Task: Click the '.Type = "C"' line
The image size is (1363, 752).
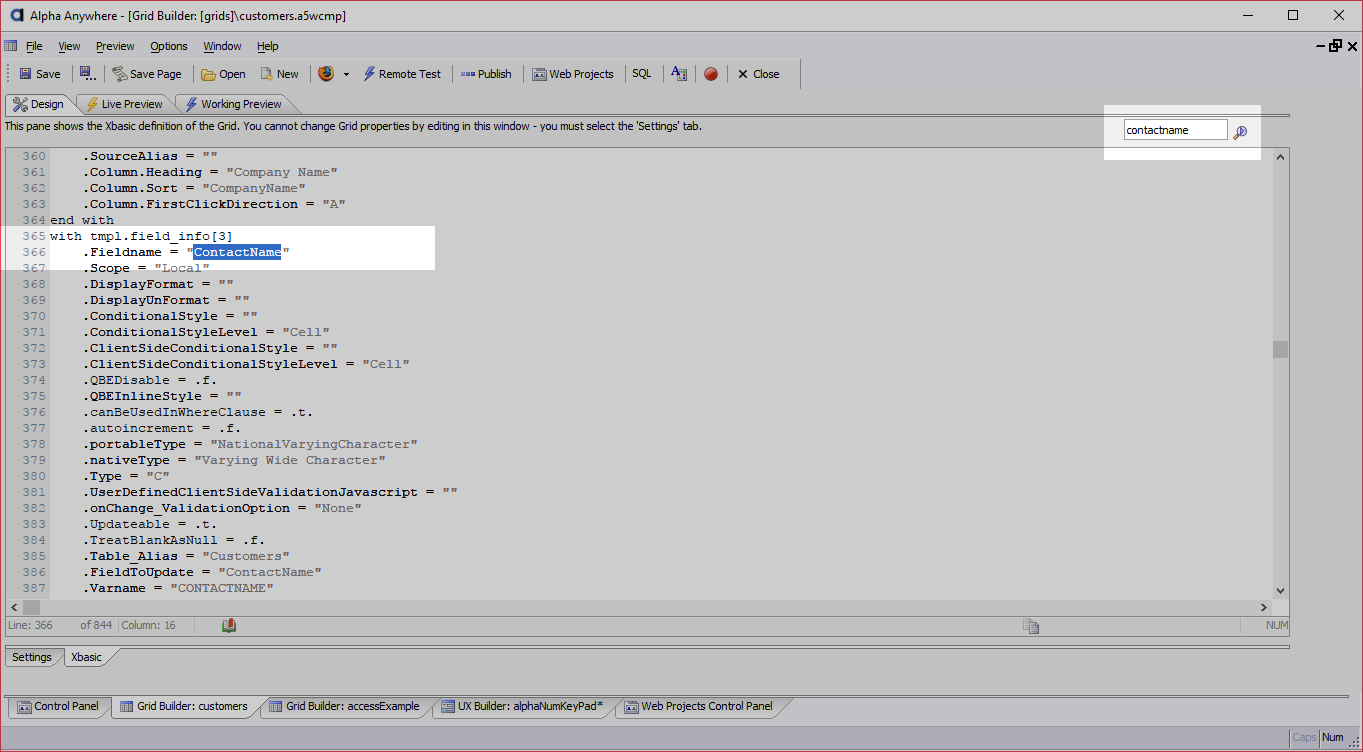Action: [x=126, y=476]
